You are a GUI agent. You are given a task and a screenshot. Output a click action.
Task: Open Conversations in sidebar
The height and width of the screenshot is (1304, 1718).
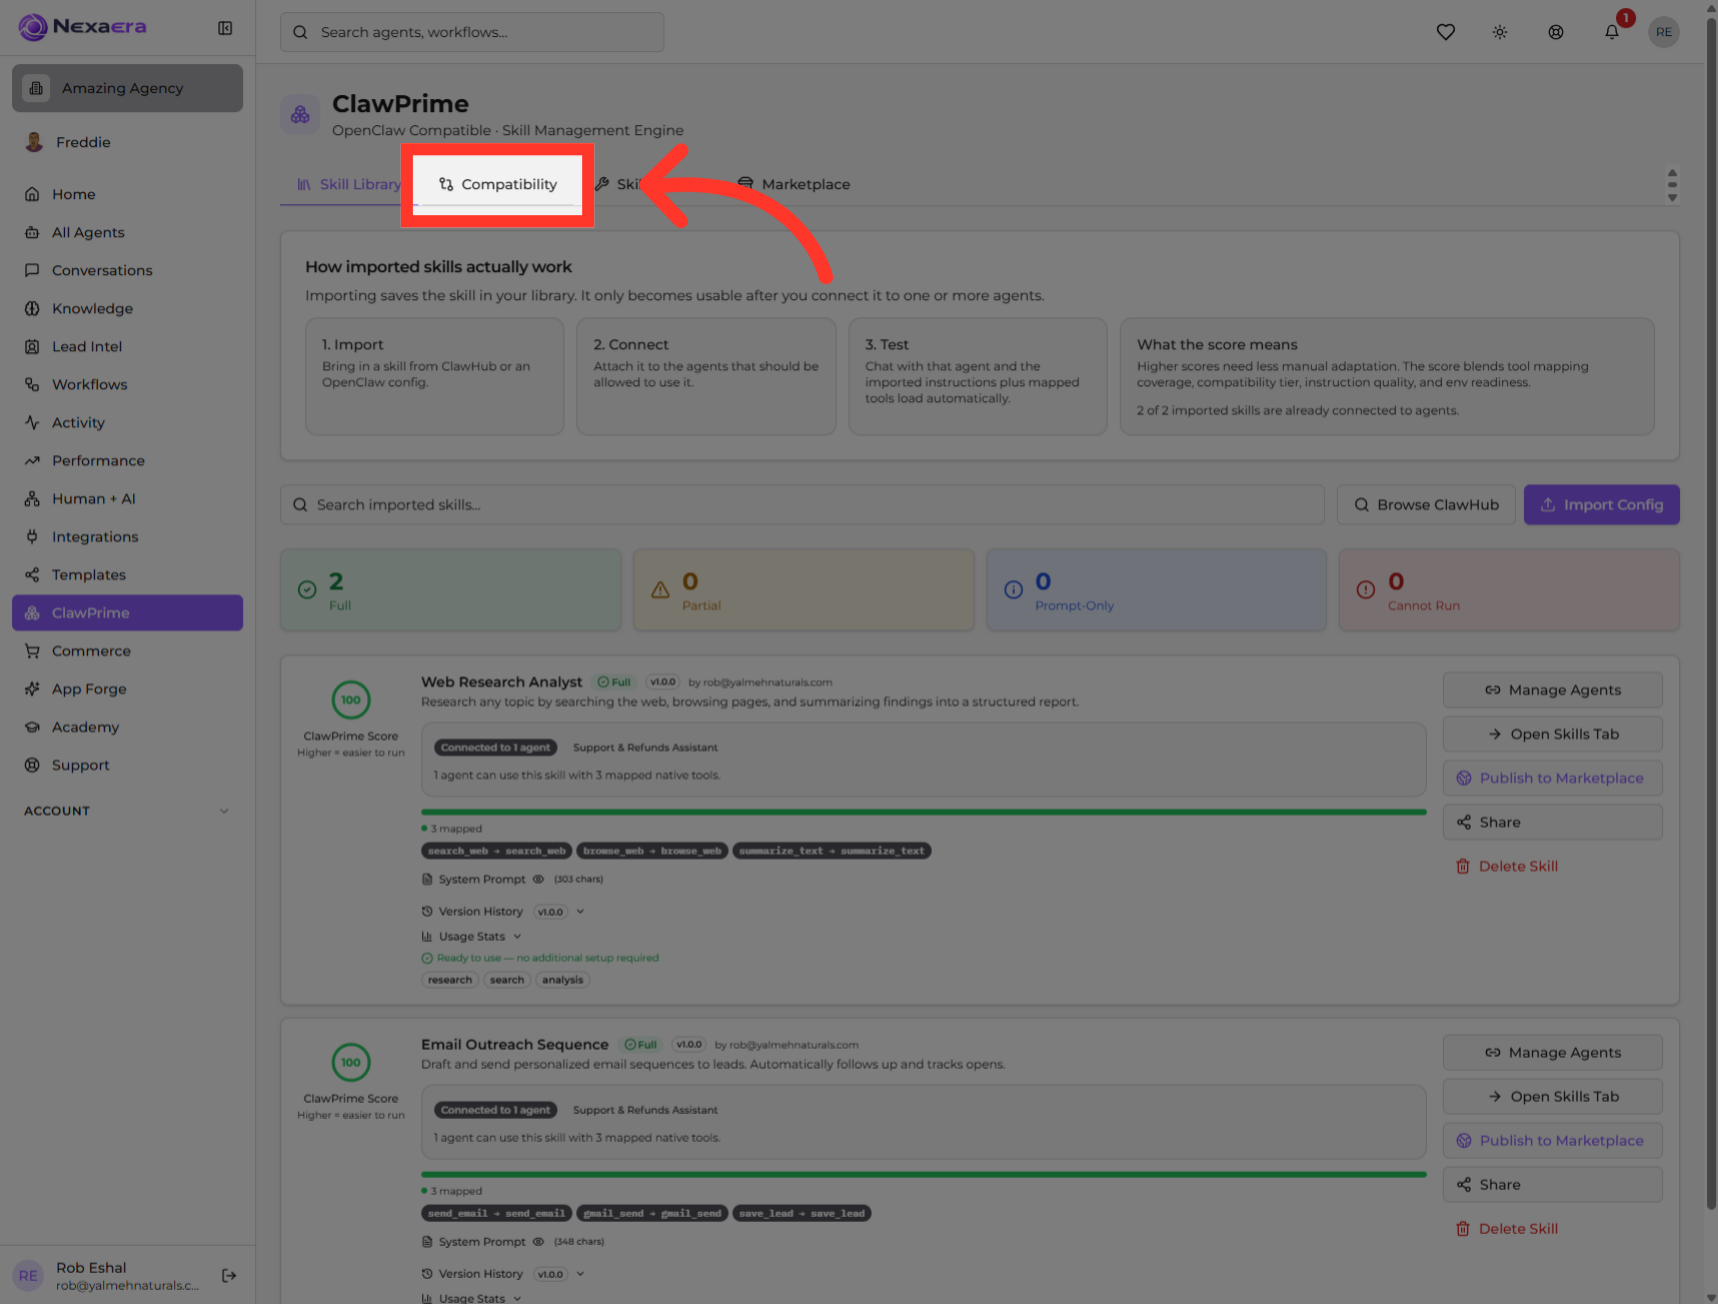[x=127, y=270]
